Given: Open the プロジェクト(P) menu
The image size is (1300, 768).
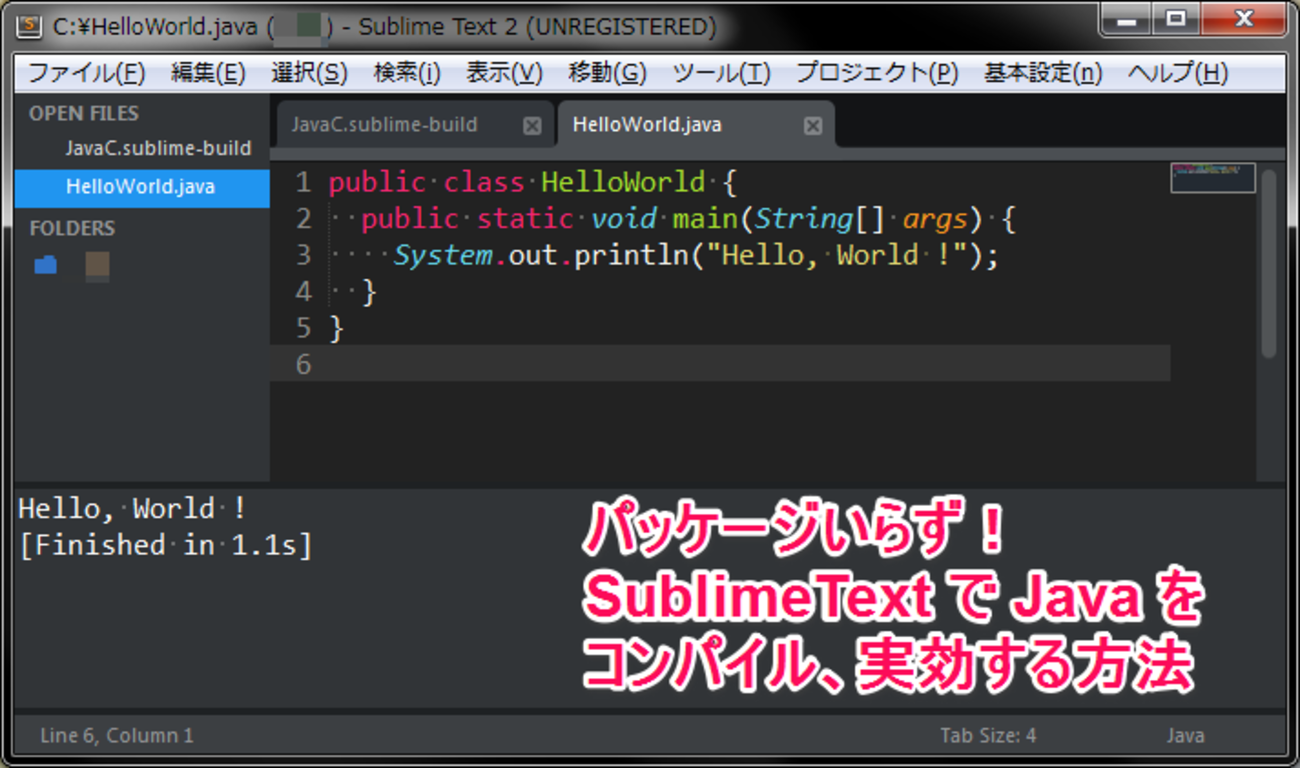Looking at the screenshot, I should point(877,73).
